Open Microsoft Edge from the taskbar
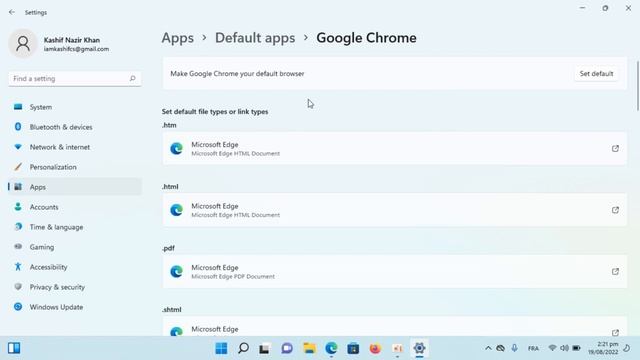 tap(331, 348)
